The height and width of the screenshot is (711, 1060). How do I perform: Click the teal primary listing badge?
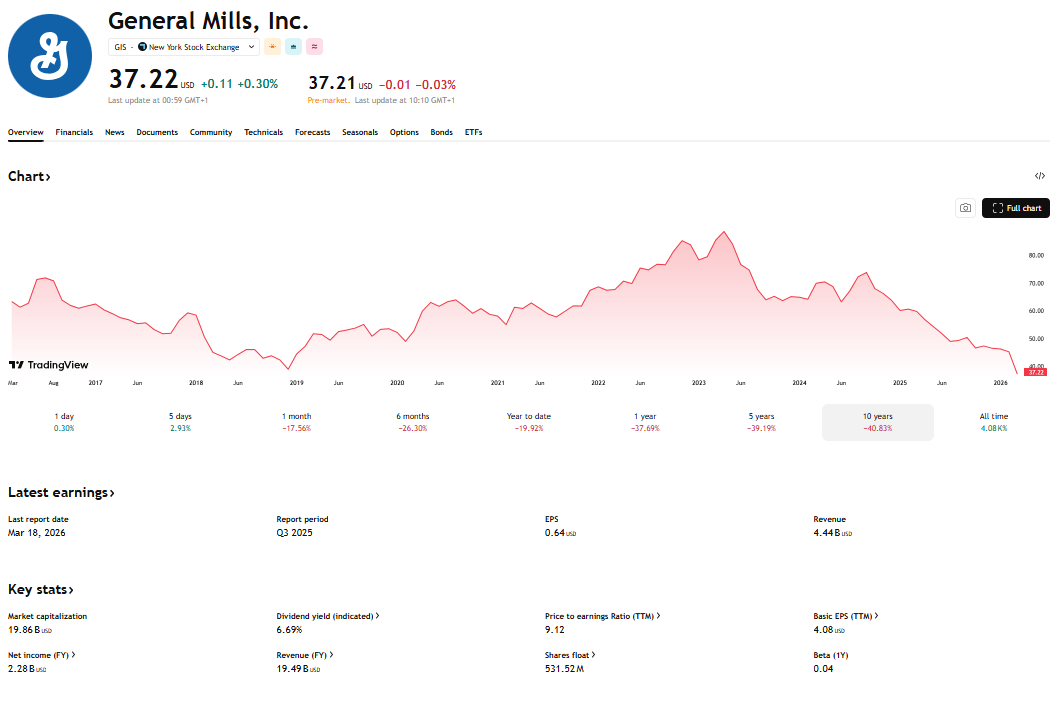click(293, 47)
